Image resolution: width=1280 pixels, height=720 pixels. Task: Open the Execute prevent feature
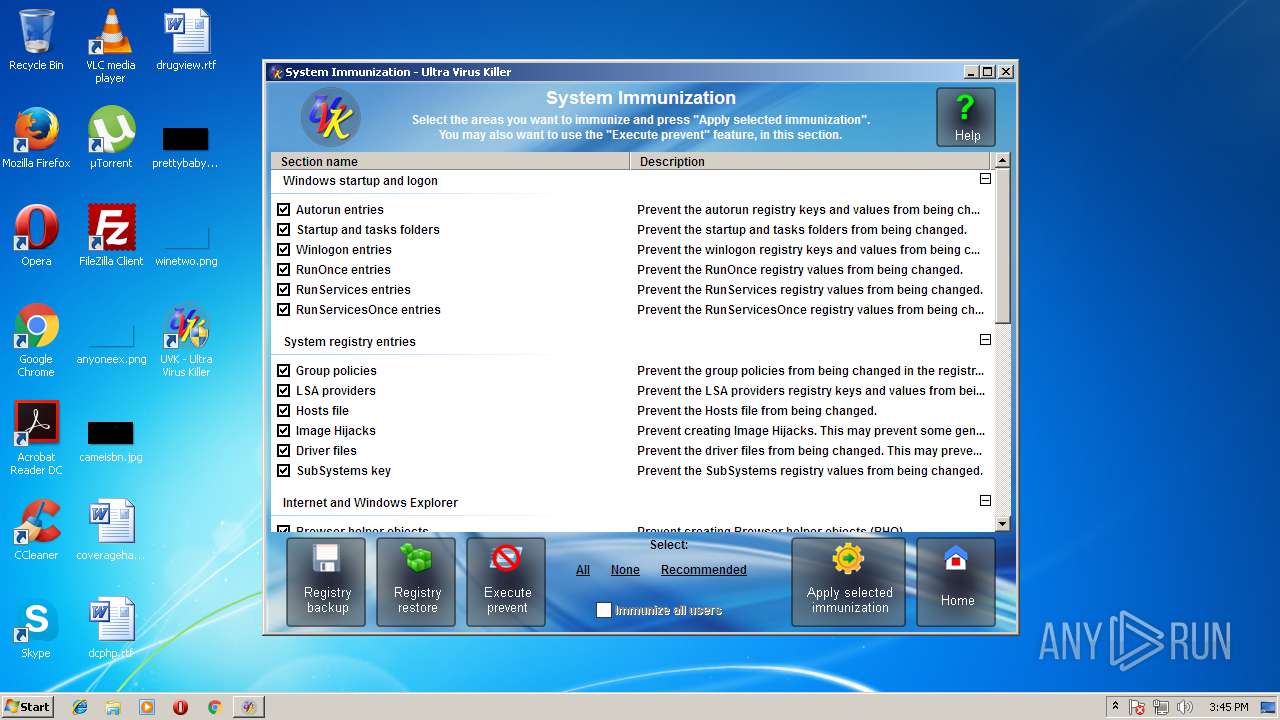pos(506,582)
